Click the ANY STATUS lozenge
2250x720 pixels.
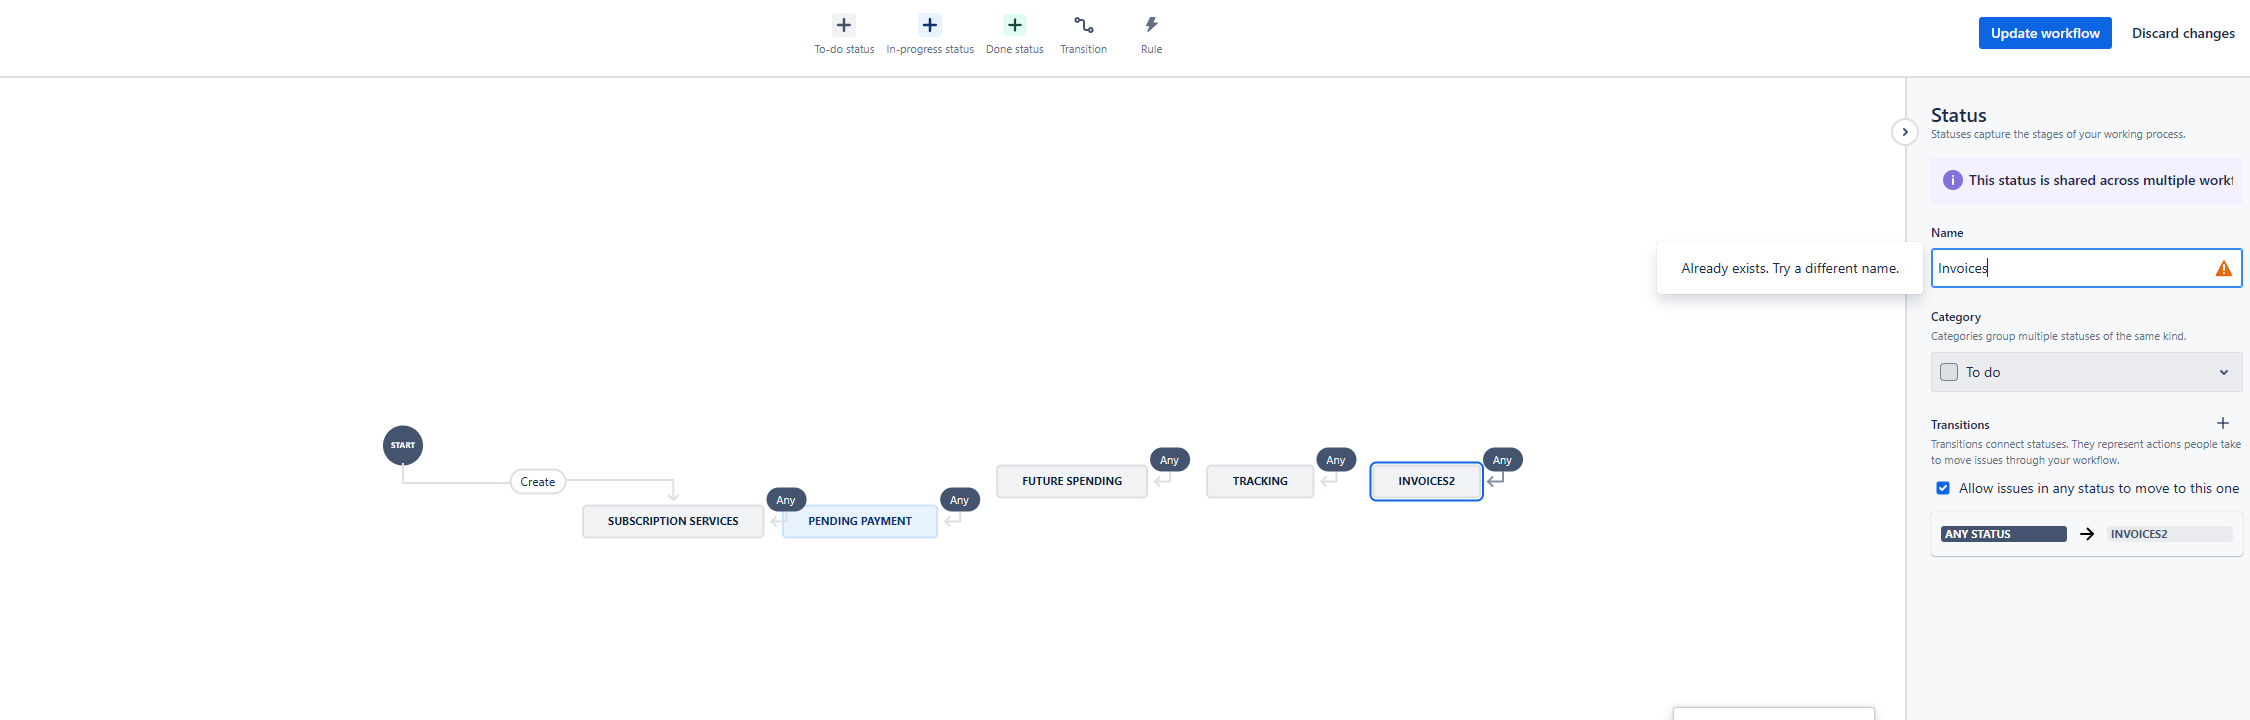pyautogui.click(x=2004, y=534)
